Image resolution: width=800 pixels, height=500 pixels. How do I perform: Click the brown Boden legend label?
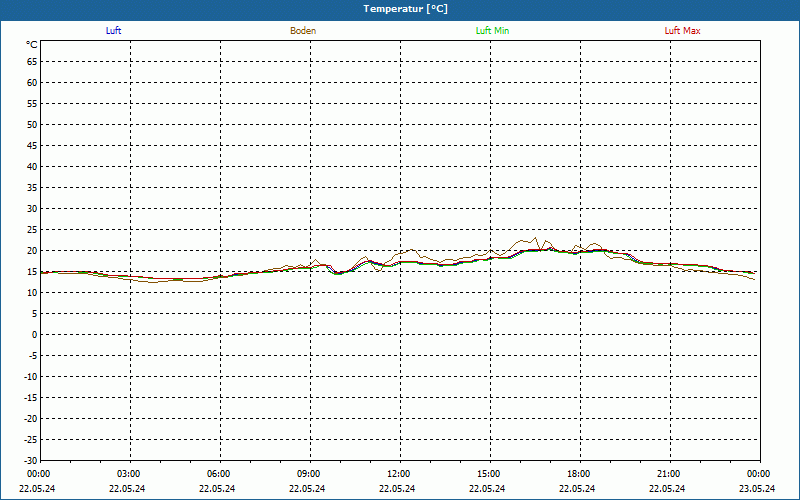[x=303, y=31]
